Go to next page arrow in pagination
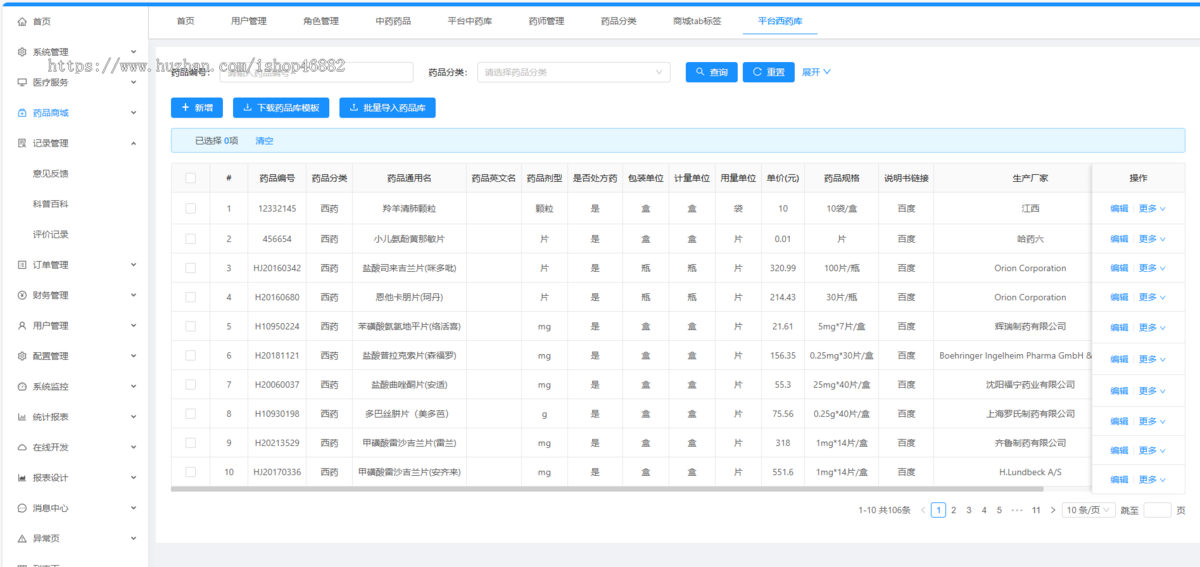Image resolution: width=1200 pixels, height=567 pixels. [1052, 510]
